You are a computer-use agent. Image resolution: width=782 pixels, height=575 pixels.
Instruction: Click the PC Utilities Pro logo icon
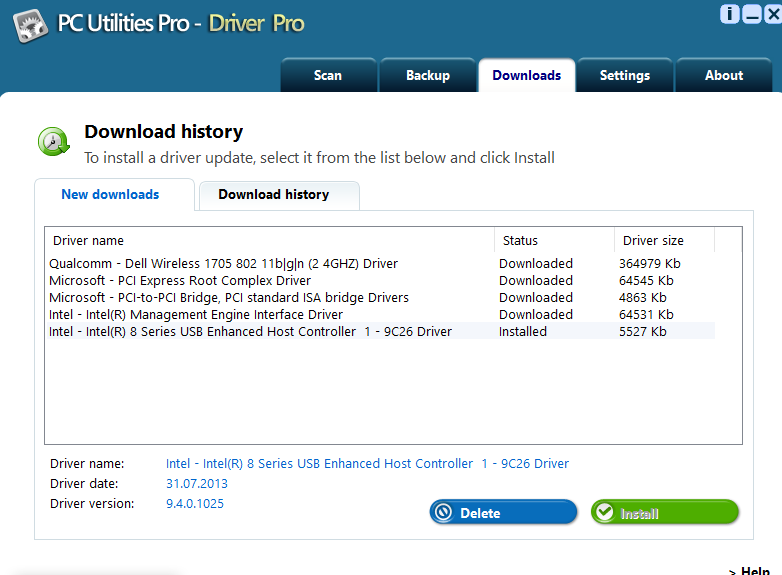click(x=28, y=25)
